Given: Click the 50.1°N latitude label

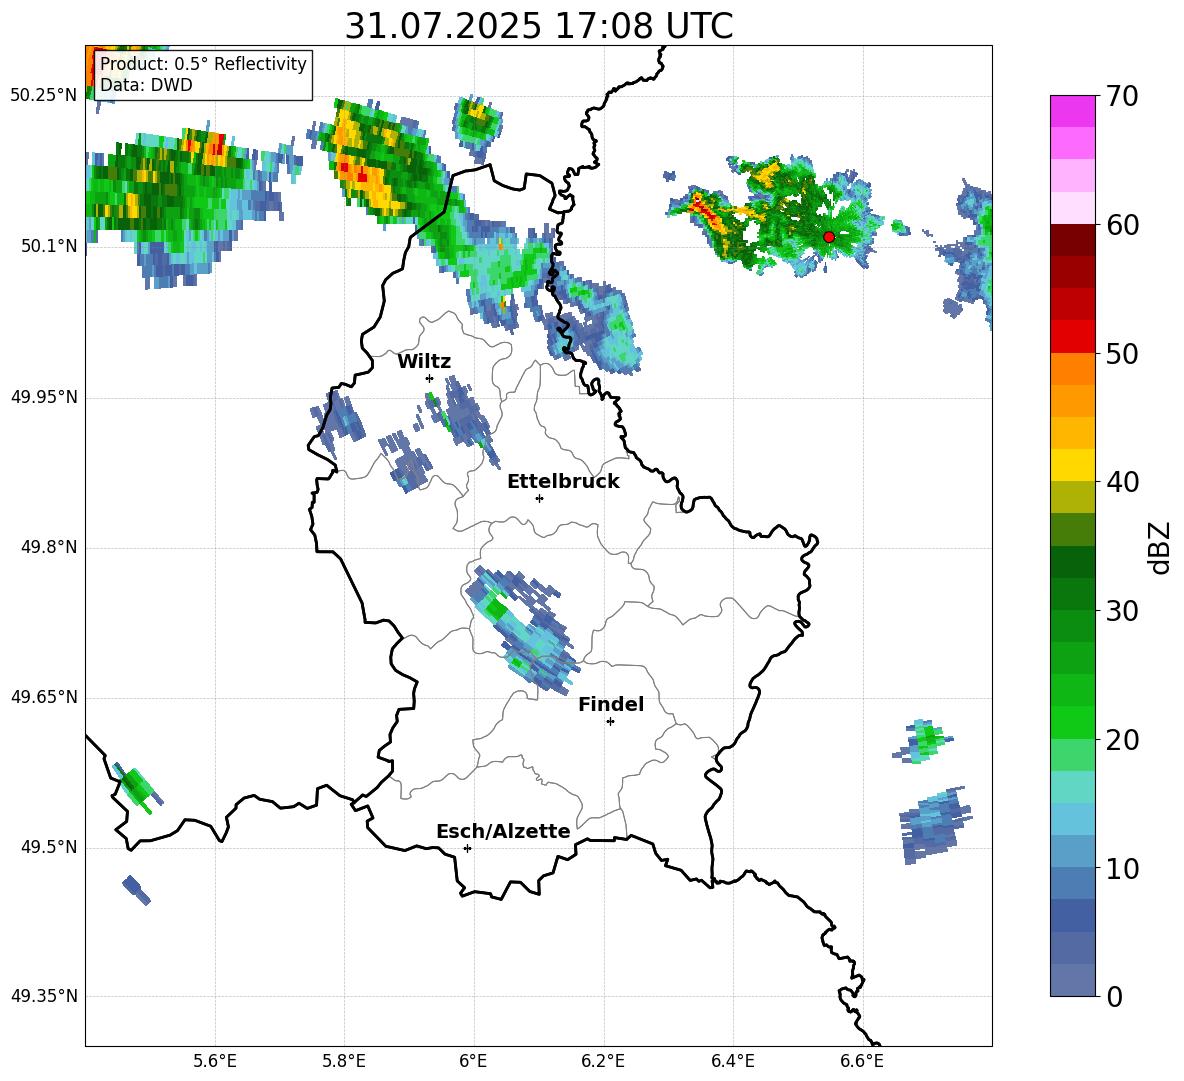Looking at the screenshot, I should click(x=49, y=246).
